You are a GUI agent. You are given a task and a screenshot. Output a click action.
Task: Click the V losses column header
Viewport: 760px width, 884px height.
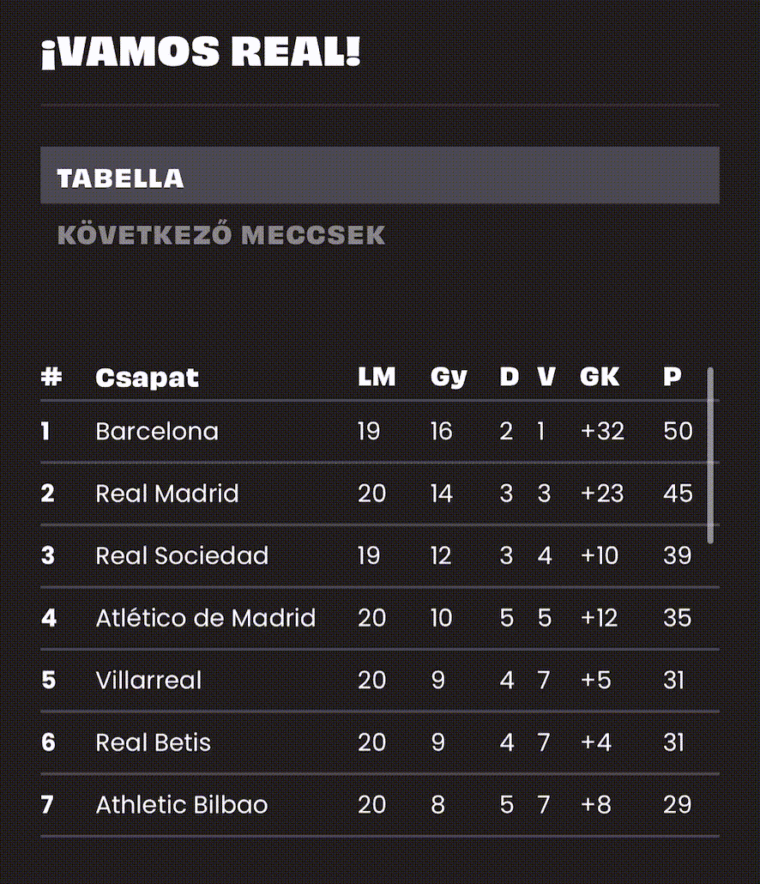coord(546,377)
